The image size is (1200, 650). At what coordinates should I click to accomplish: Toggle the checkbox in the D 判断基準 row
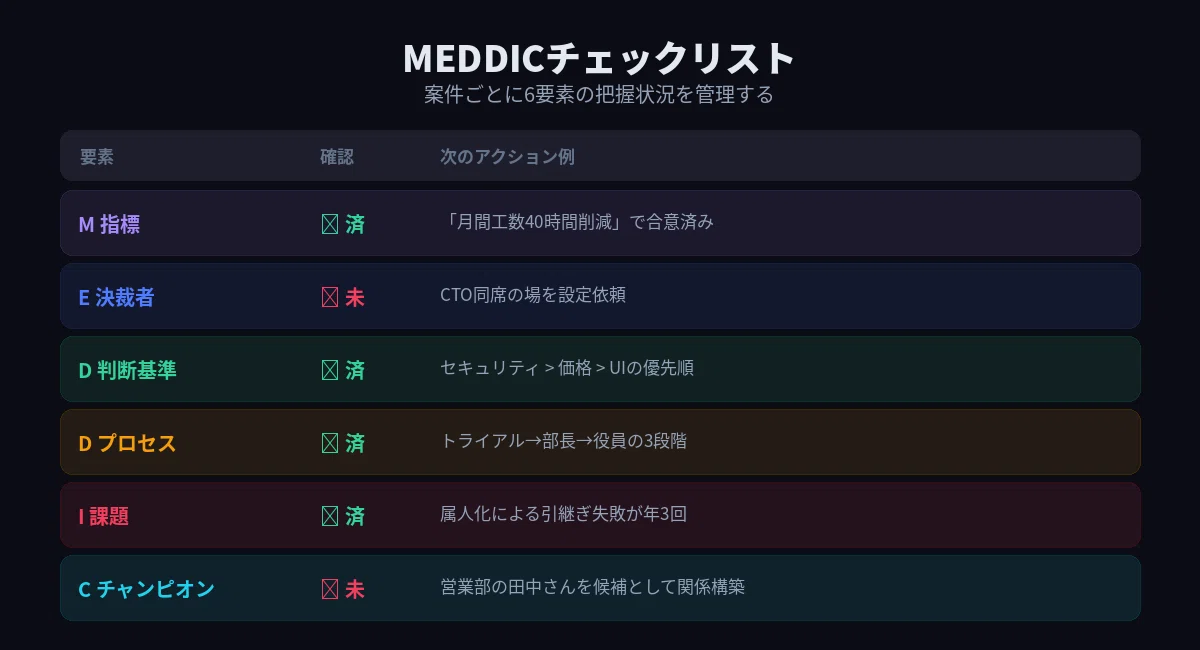point(329,370)
